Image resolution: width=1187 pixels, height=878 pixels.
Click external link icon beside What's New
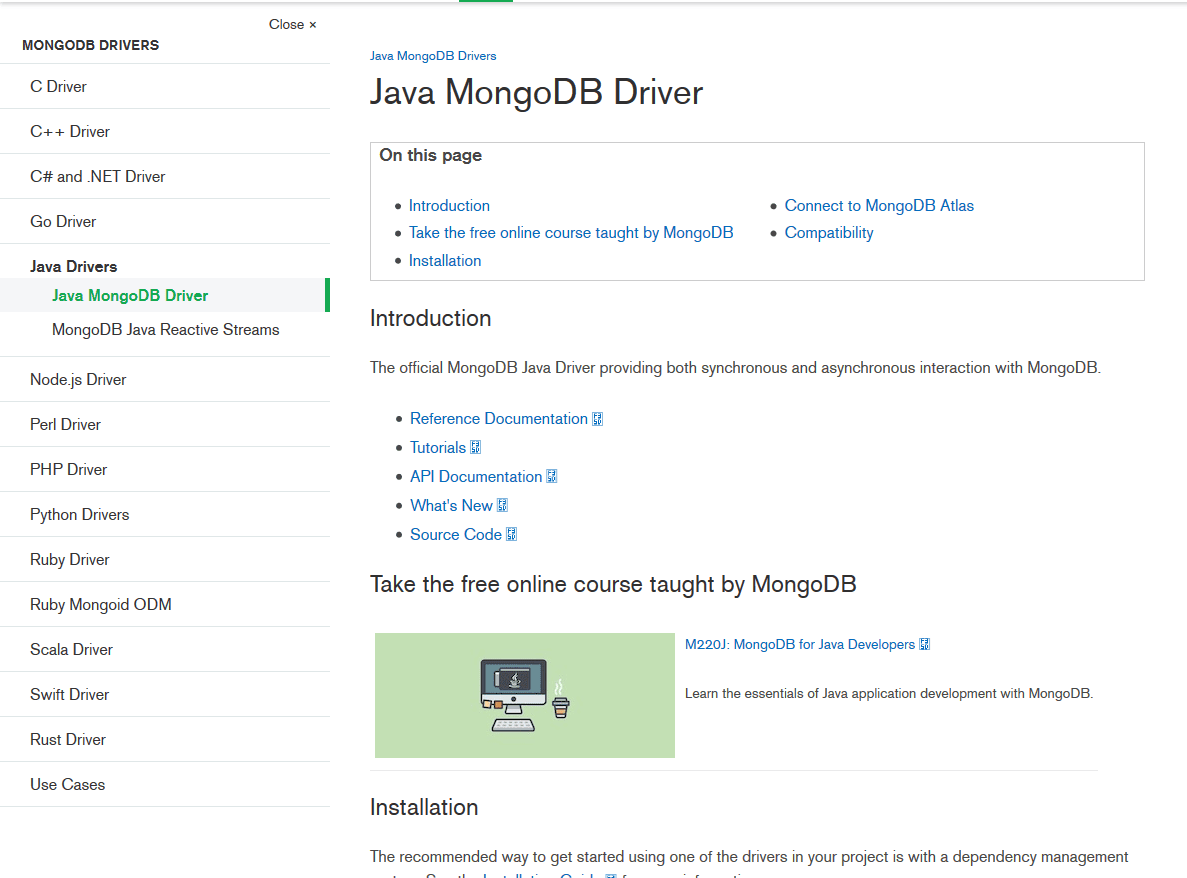pos(503,506)
